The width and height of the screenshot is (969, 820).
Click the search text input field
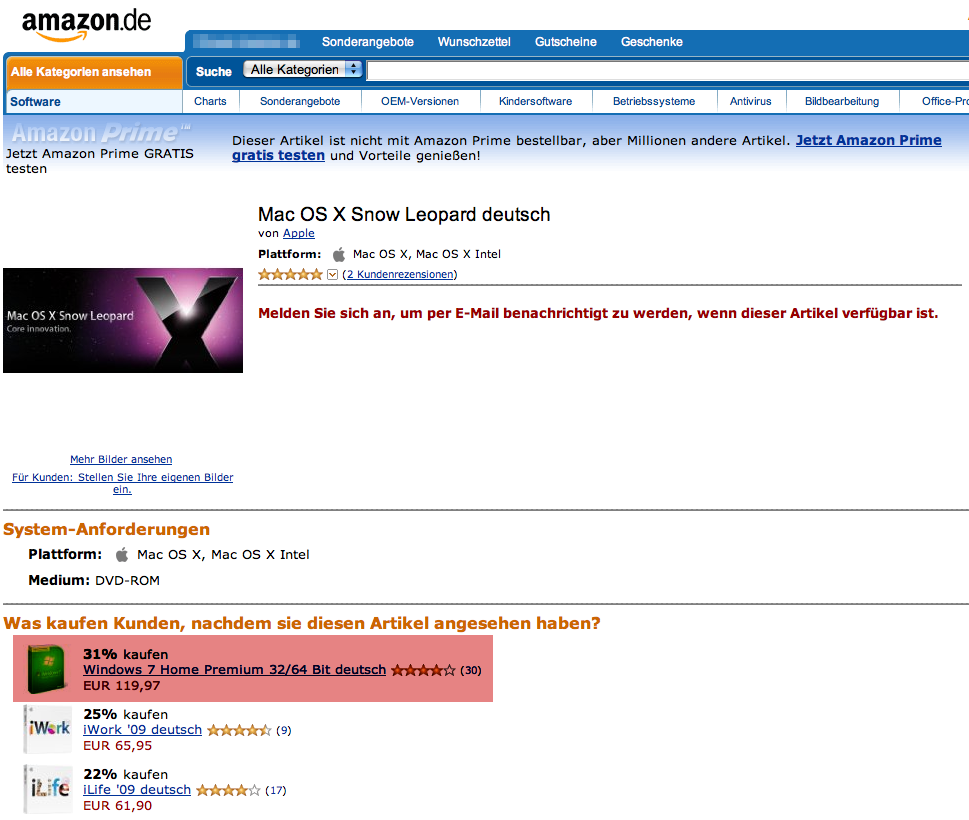(x=667, y=70)
